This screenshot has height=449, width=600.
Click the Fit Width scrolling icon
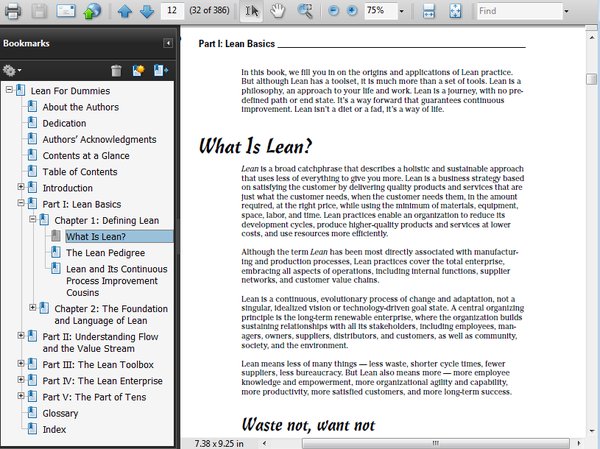[x=429, y=11]
